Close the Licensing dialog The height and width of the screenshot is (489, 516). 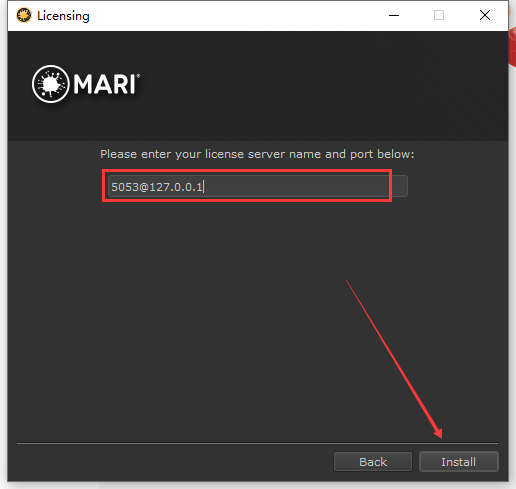[485, 15]
